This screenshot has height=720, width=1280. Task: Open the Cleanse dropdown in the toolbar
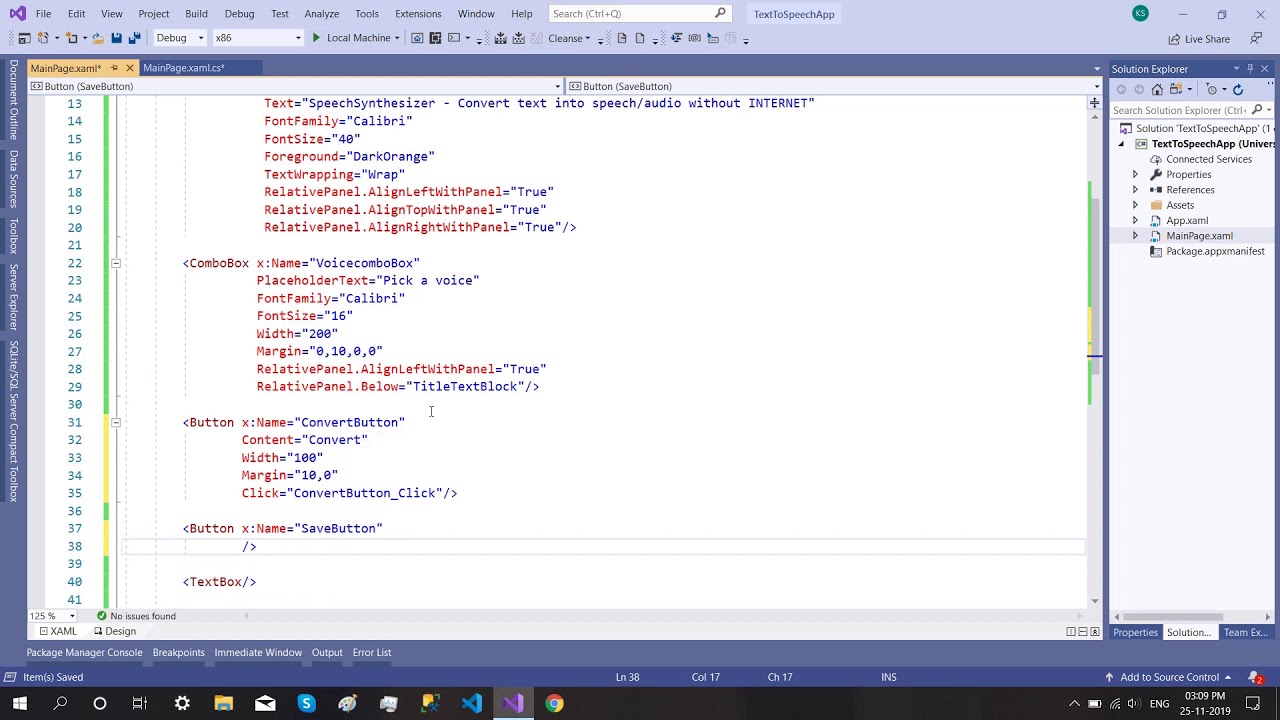coord(587,39)
